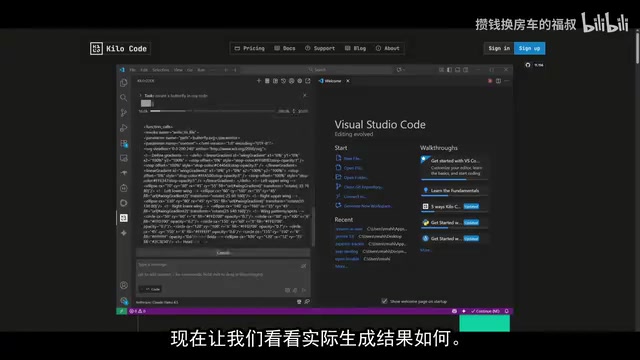The image size is (640, 360).
Task: Open the Run and Debug view icon
Action: coord(124,128)
